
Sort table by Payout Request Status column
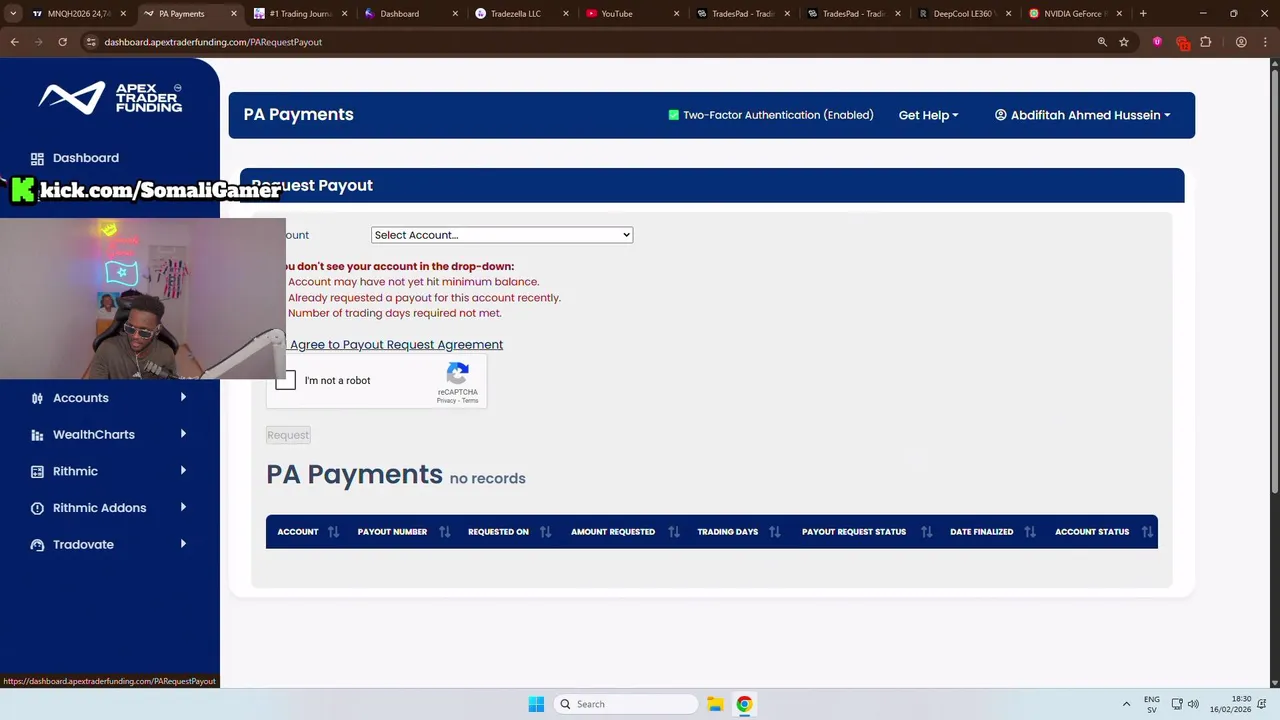867,532
